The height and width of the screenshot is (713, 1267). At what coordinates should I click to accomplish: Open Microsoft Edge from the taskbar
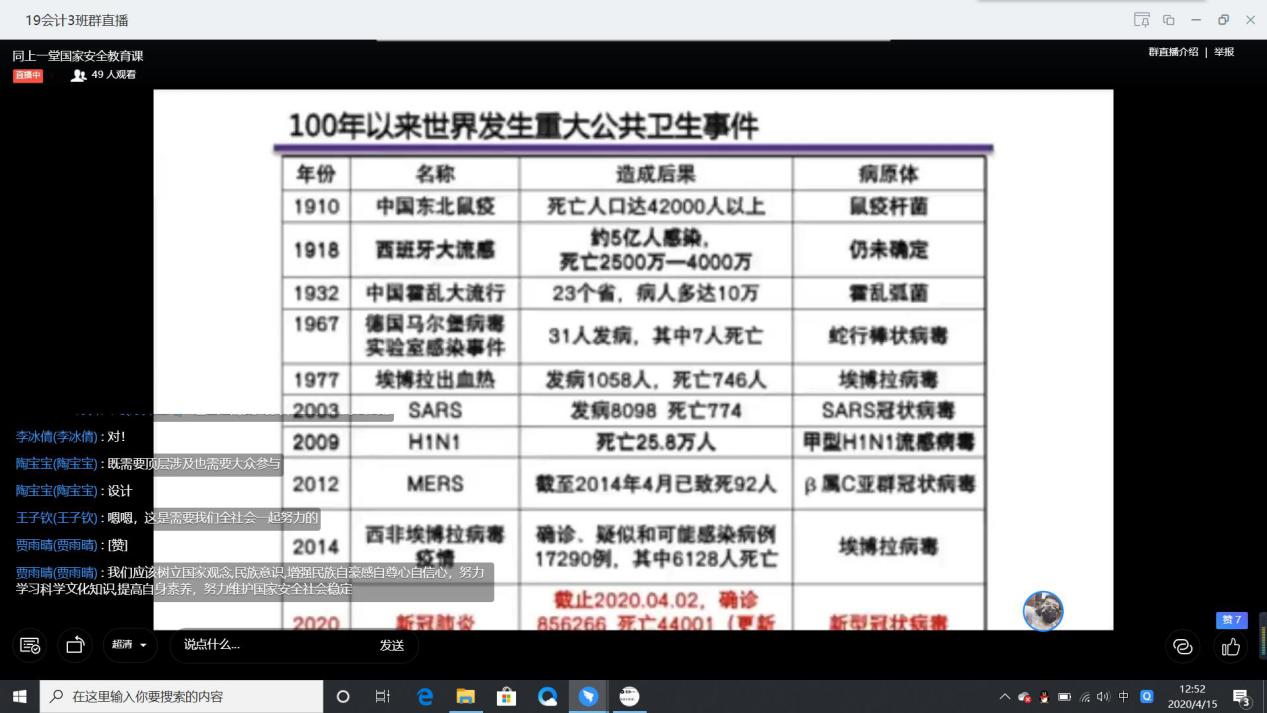pyautogui.click(x=425, y=696)
